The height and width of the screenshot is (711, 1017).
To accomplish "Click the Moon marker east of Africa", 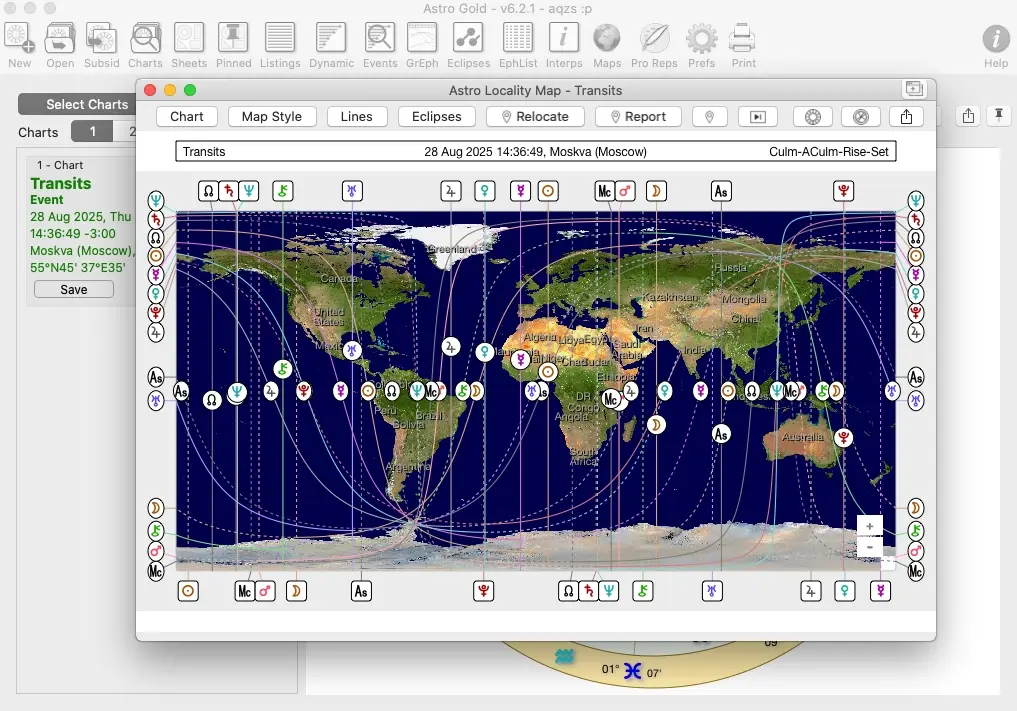I will click(656, 425).
